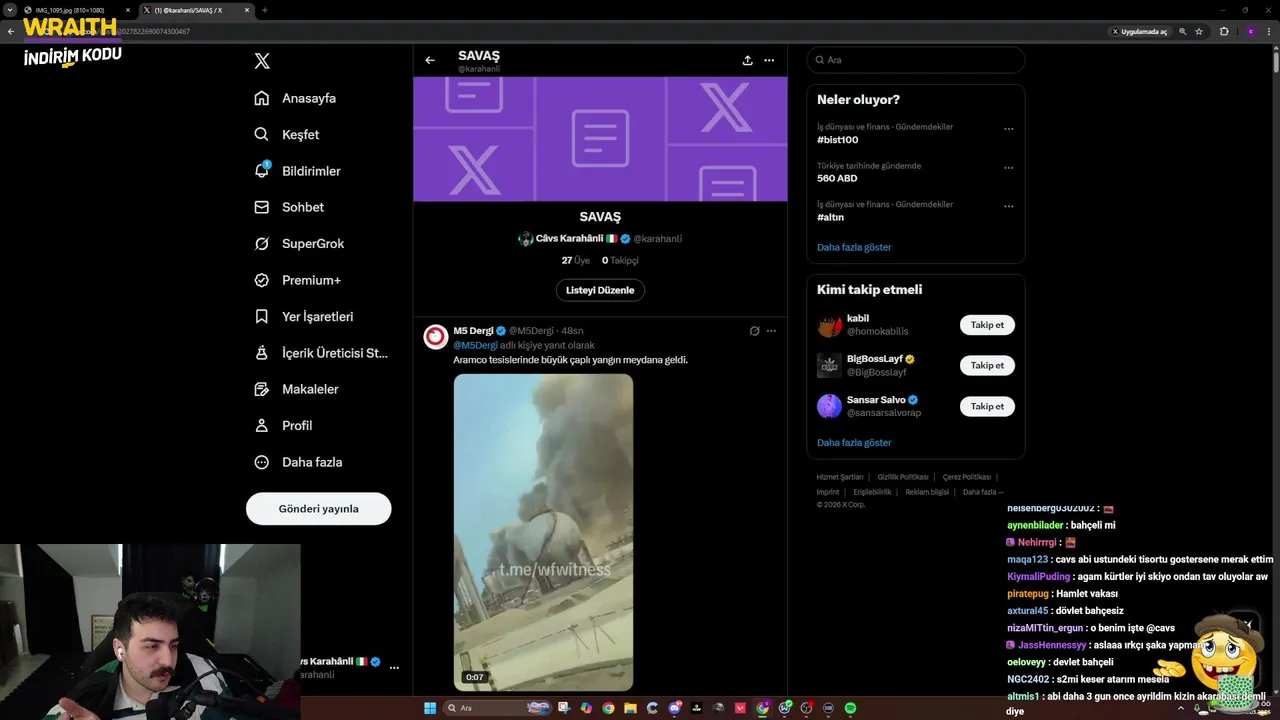
Task: Click the Makaleler articles icon
Action: point(262,389)
